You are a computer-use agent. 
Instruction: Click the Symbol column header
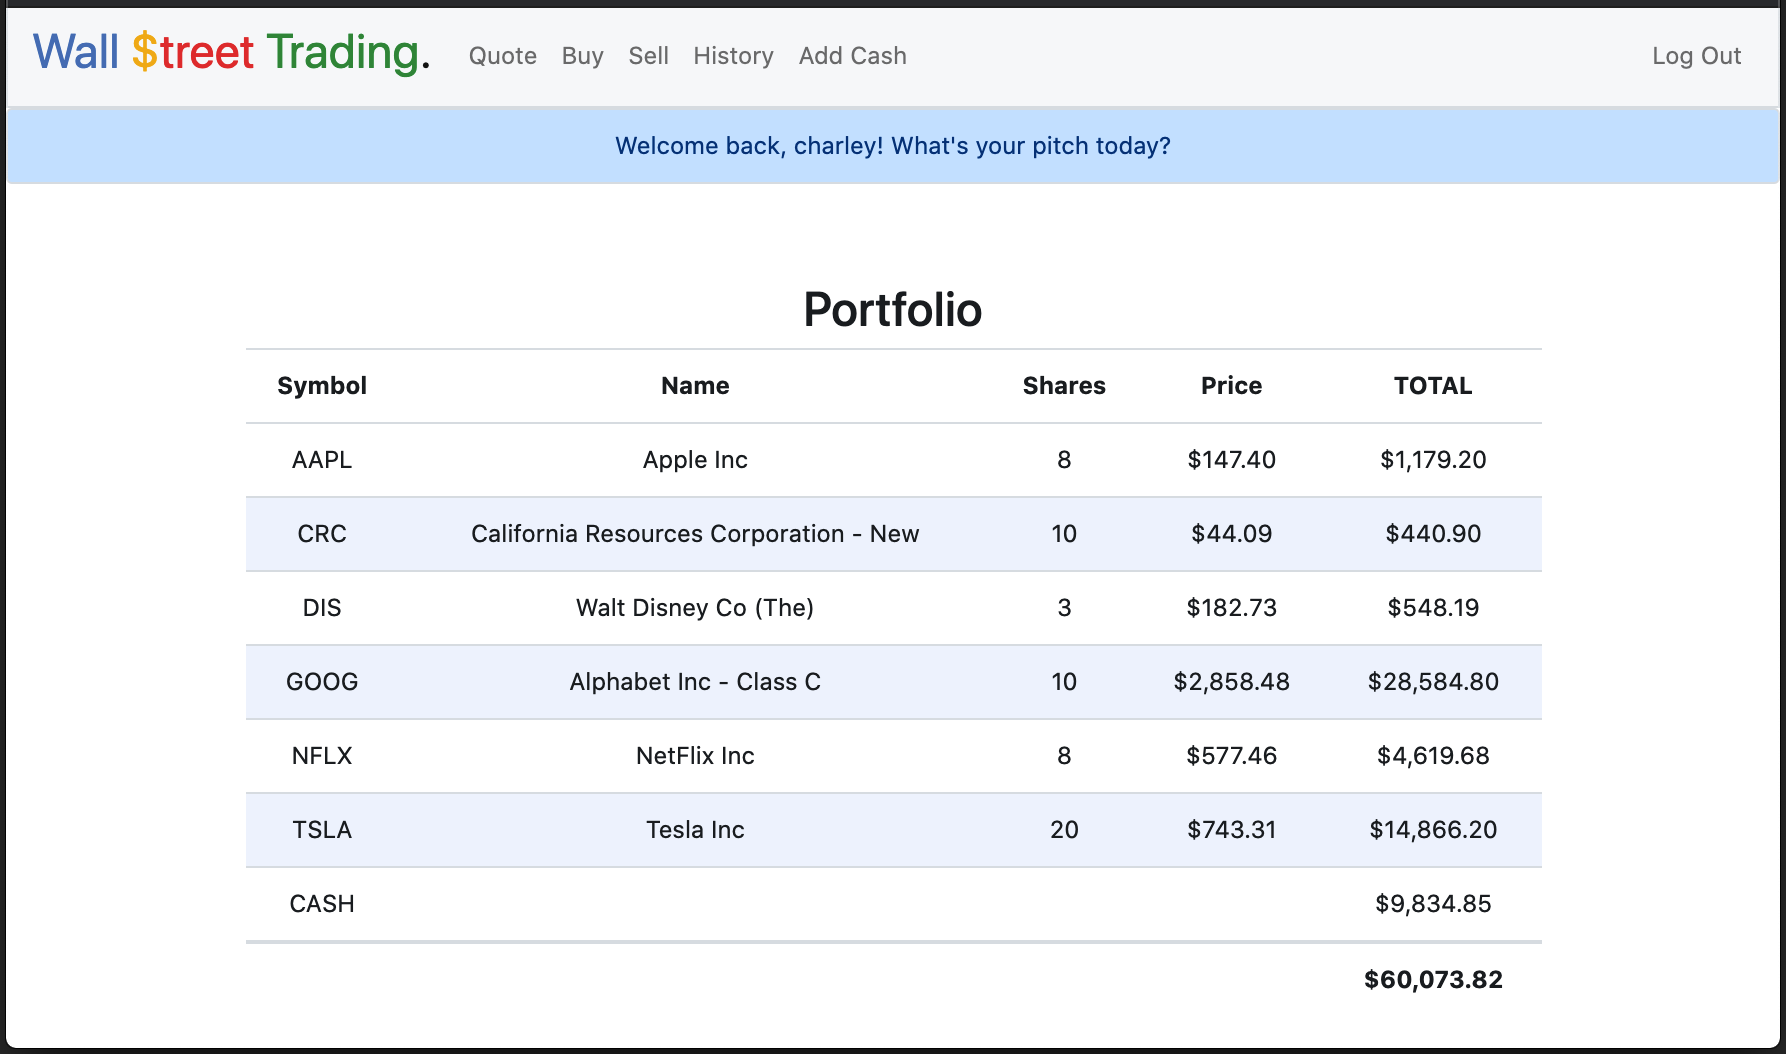tap(322, 386)
